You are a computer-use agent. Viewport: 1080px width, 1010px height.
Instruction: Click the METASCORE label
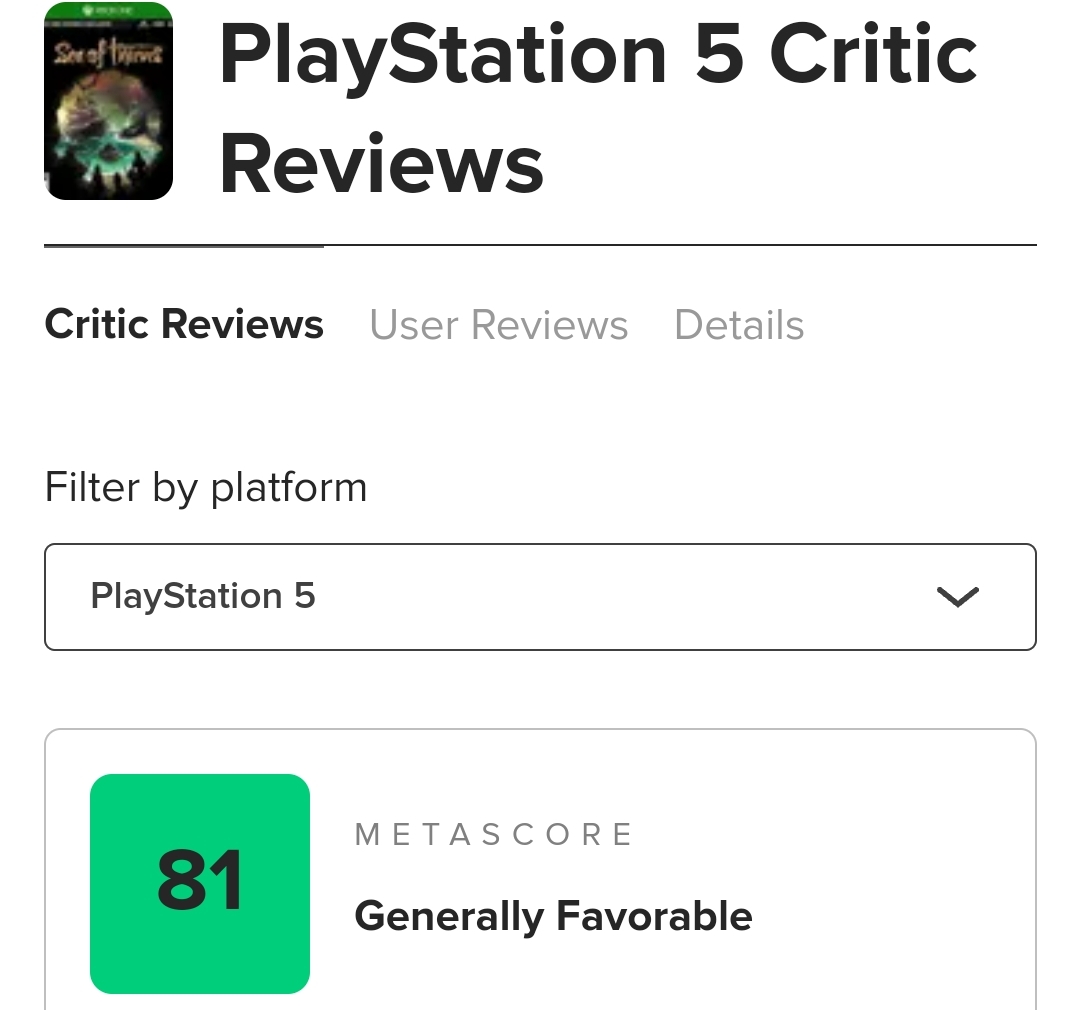point(494,835)
